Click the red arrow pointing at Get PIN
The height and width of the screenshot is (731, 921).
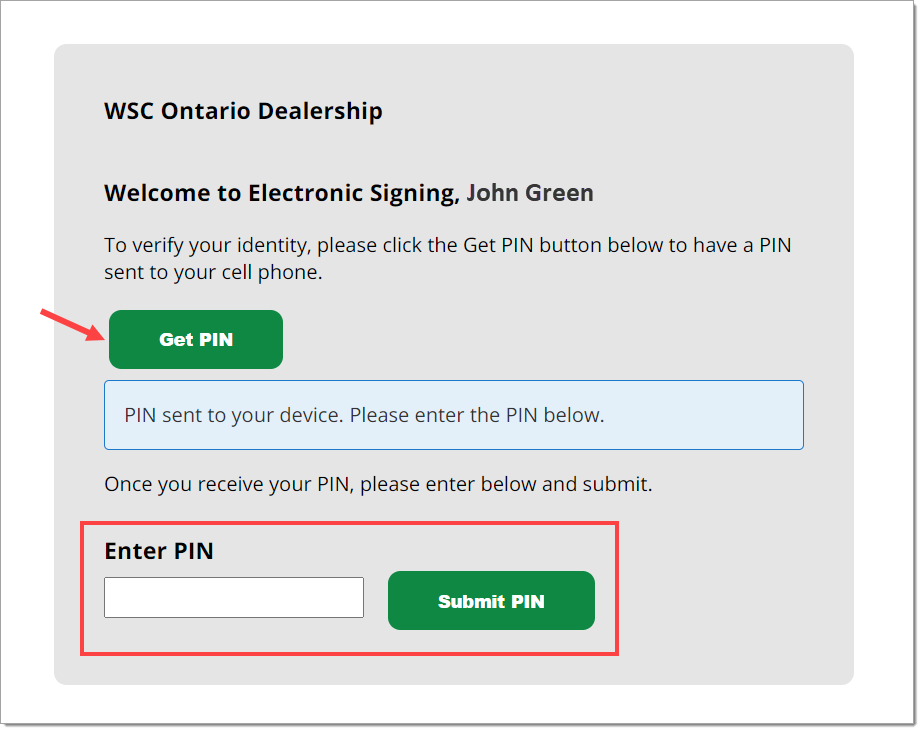coord(72,324)
